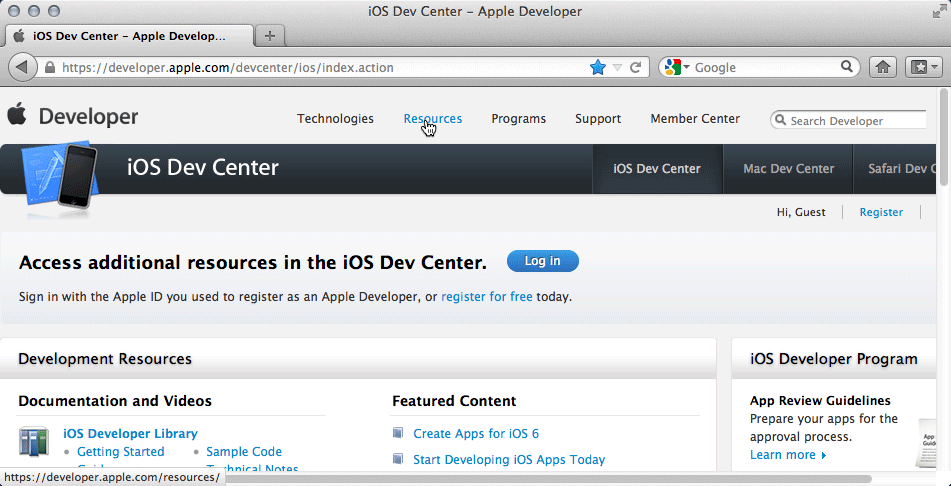Click the iOS Dev Center iPhone blueprint icon

59,176
